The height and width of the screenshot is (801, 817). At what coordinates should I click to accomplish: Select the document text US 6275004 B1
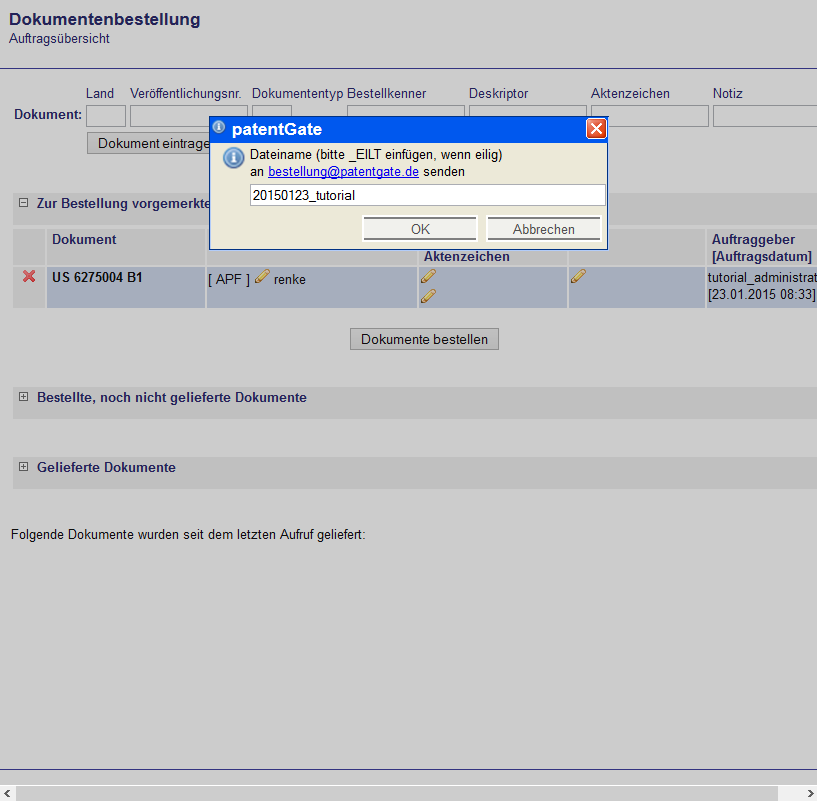pyautogui.click(x=97, y=277)
